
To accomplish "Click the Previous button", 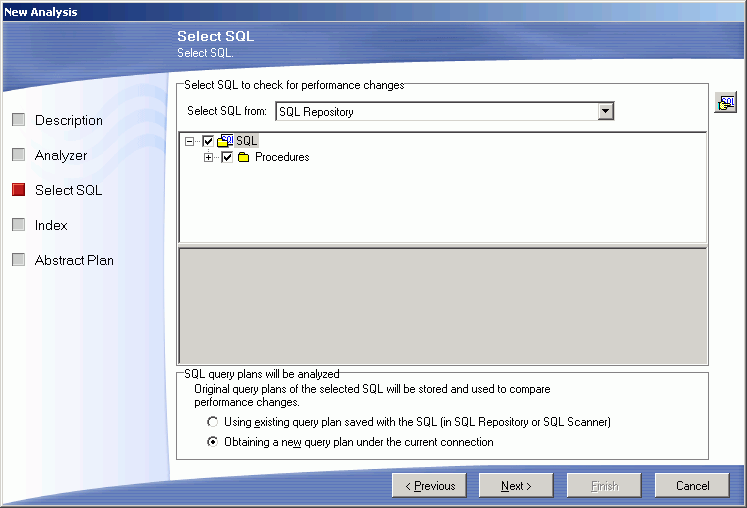I will 429,486.
